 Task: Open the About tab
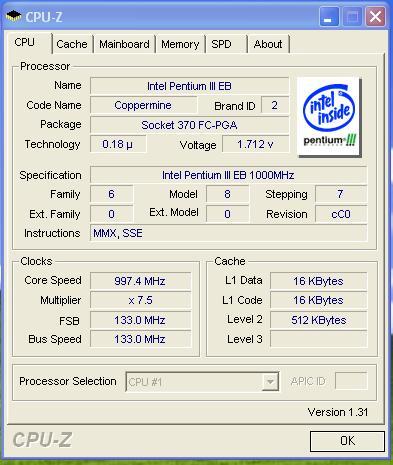click(x=268, y=44)
